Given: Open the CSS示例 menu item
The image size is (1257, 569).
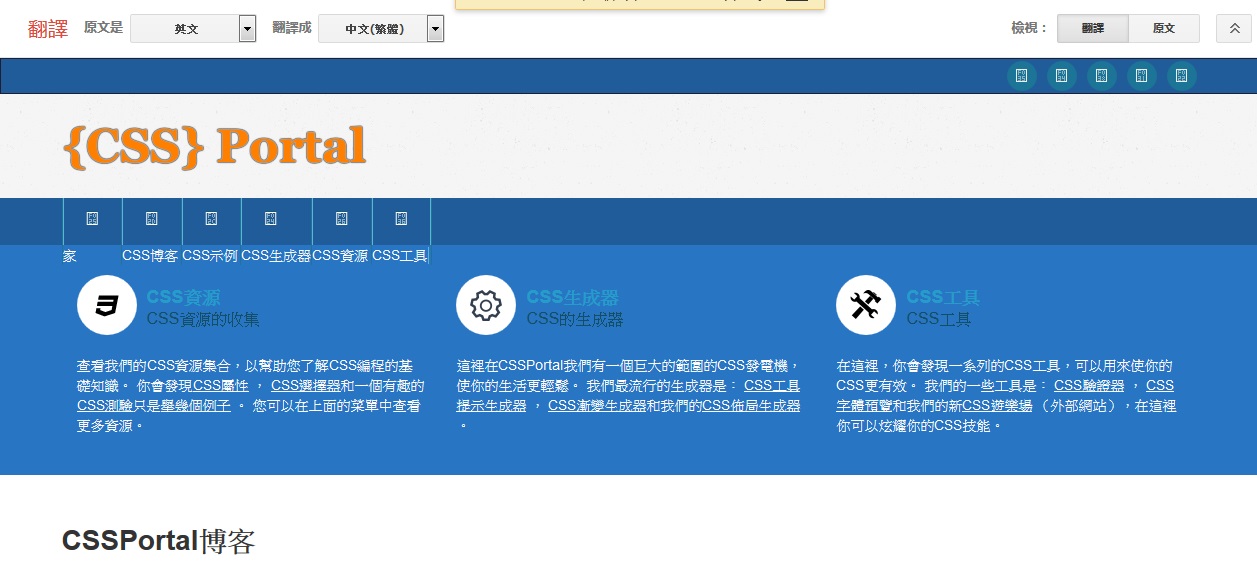Looking at the screenshot, I should pyautogui.click(x=210, y=256).
